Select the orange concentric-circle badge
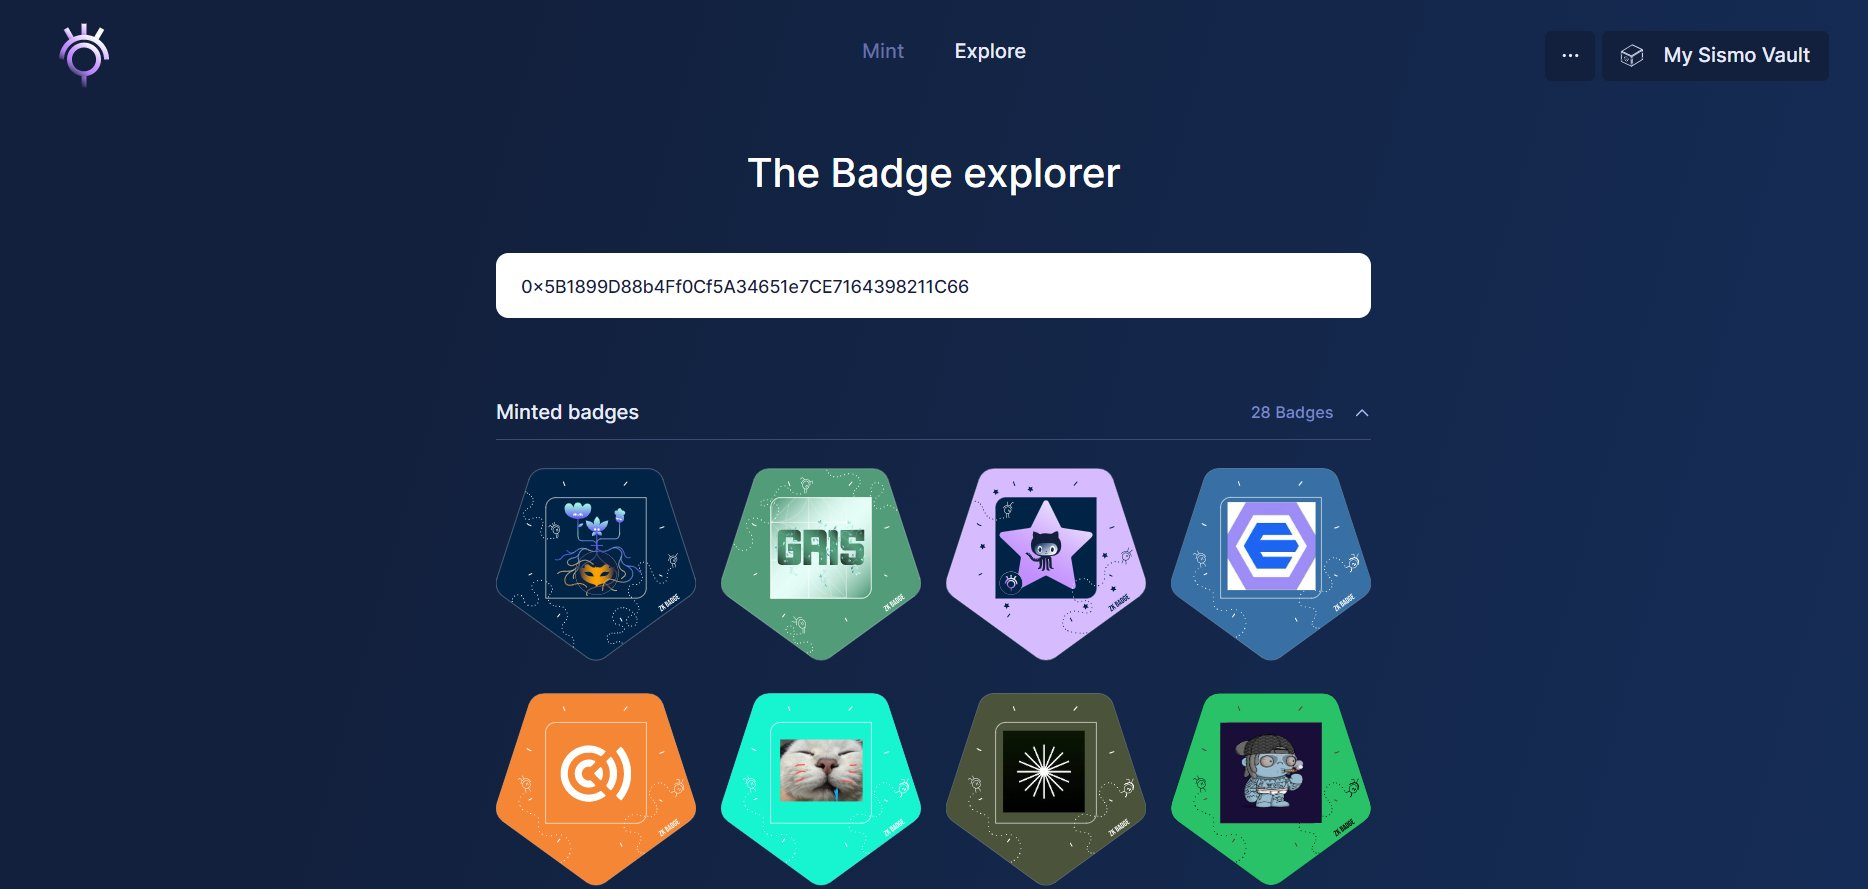The width and height of the screenshot is (1868, 889). (596, 789)
